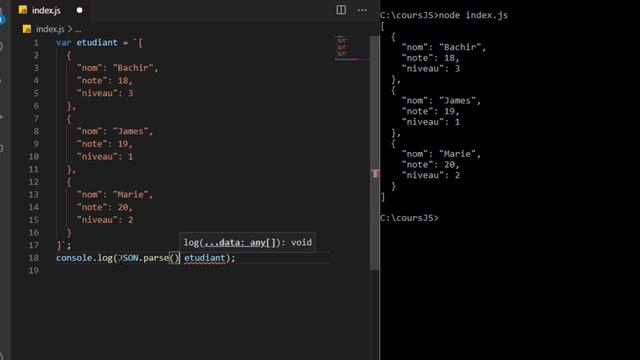Open the editor More Actions ellipsis
Image resolution: width=640 pixels, height=360 pixels.
point(362,10)
